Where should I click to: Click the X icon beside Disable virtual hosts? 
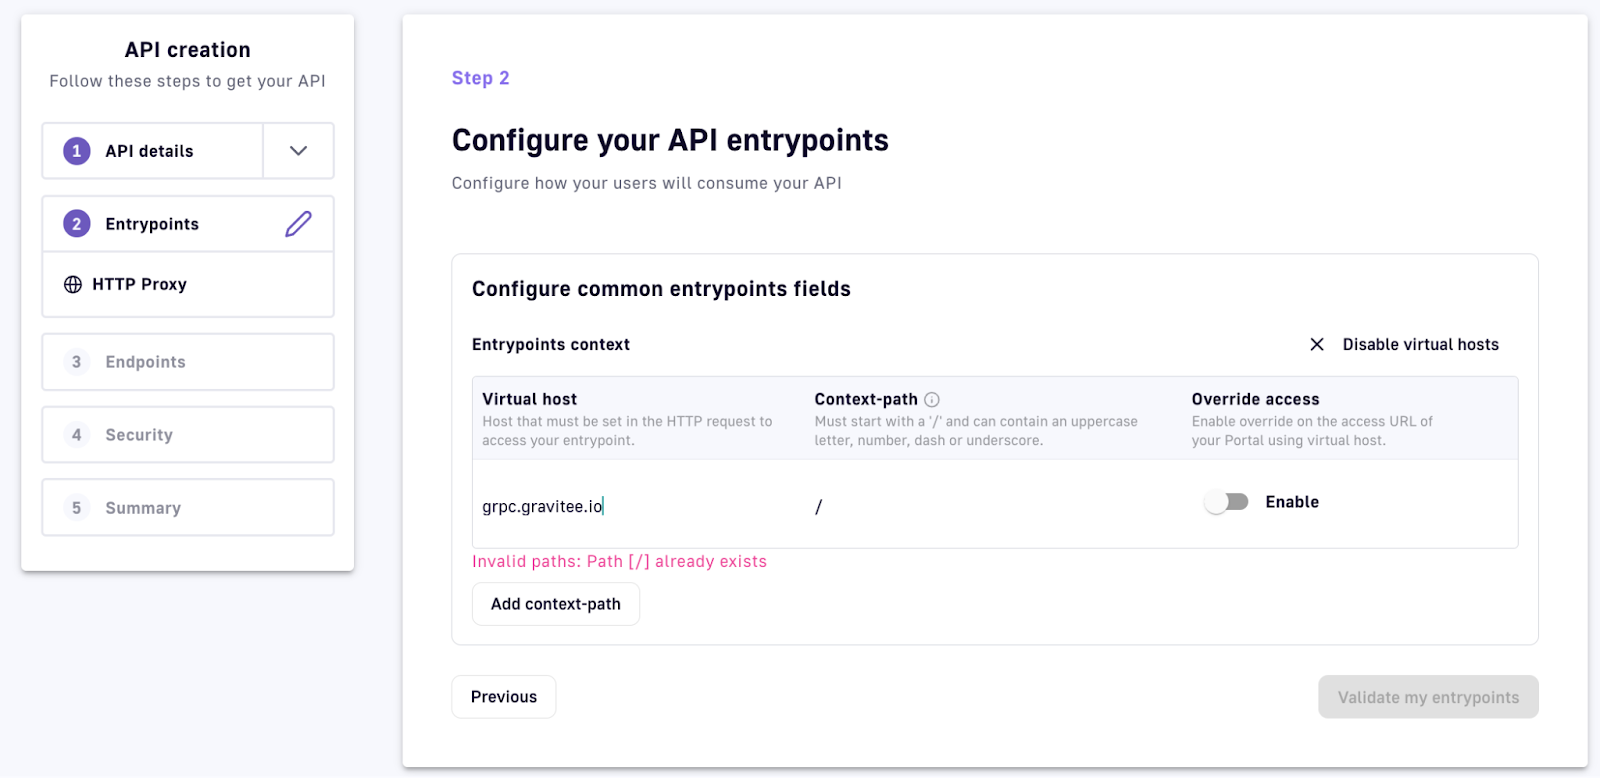pos(1317,345)
